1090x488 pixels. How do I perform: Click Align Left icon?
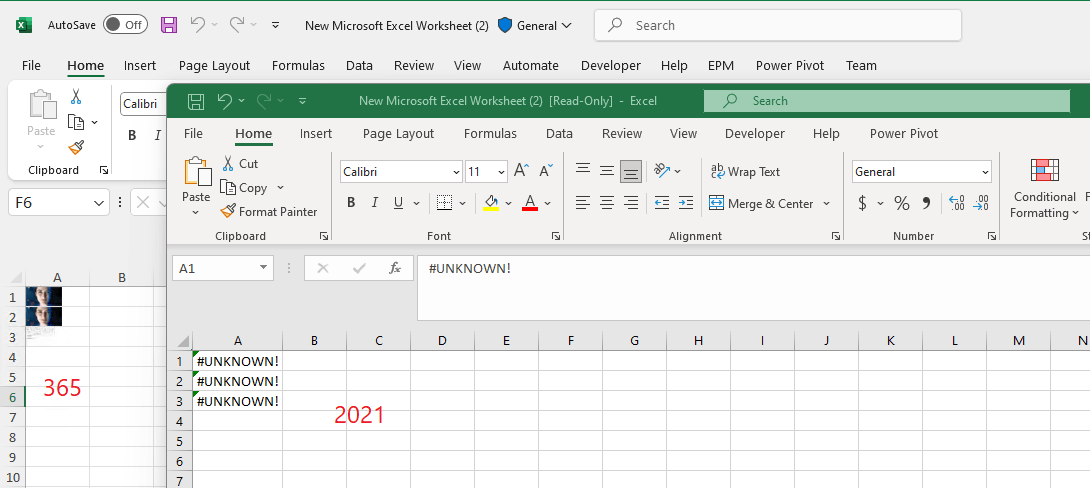point(583,203)
